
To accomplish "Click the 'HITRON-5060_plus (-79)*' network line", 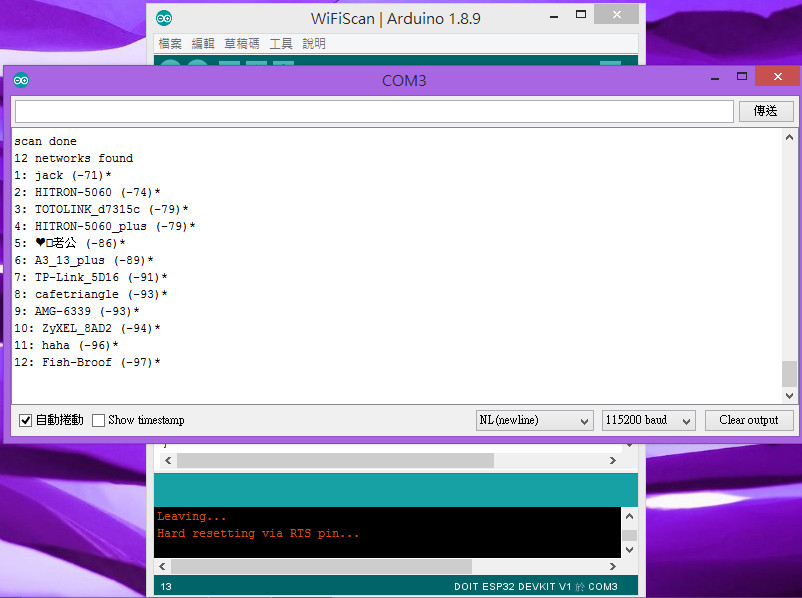I will 105,226.
